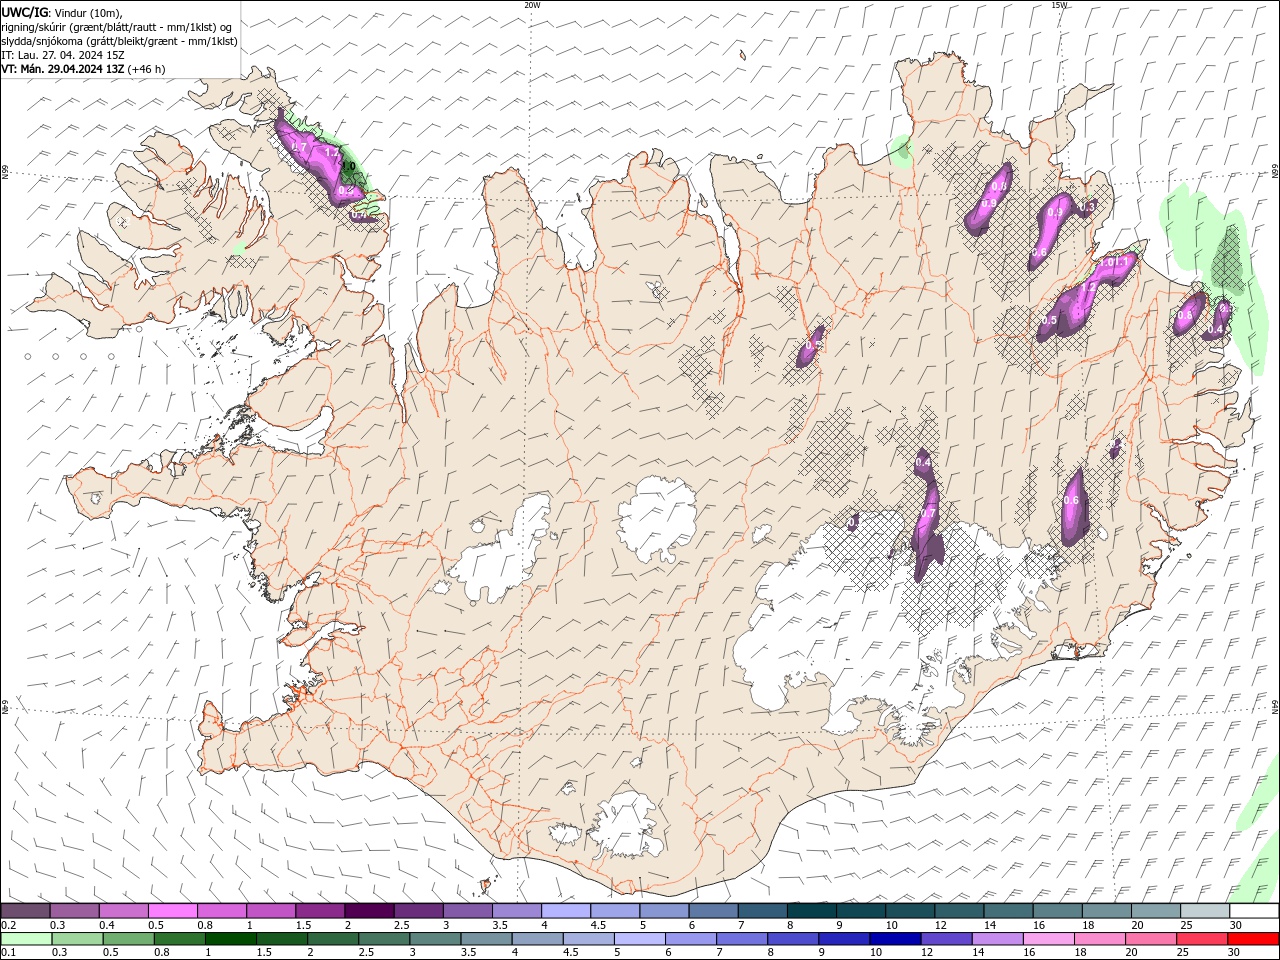The width and height of the screenshot is (1280, 960).
Task: Click the 1.5 dark green swatch, lower legend
Action: coord(281,939)
